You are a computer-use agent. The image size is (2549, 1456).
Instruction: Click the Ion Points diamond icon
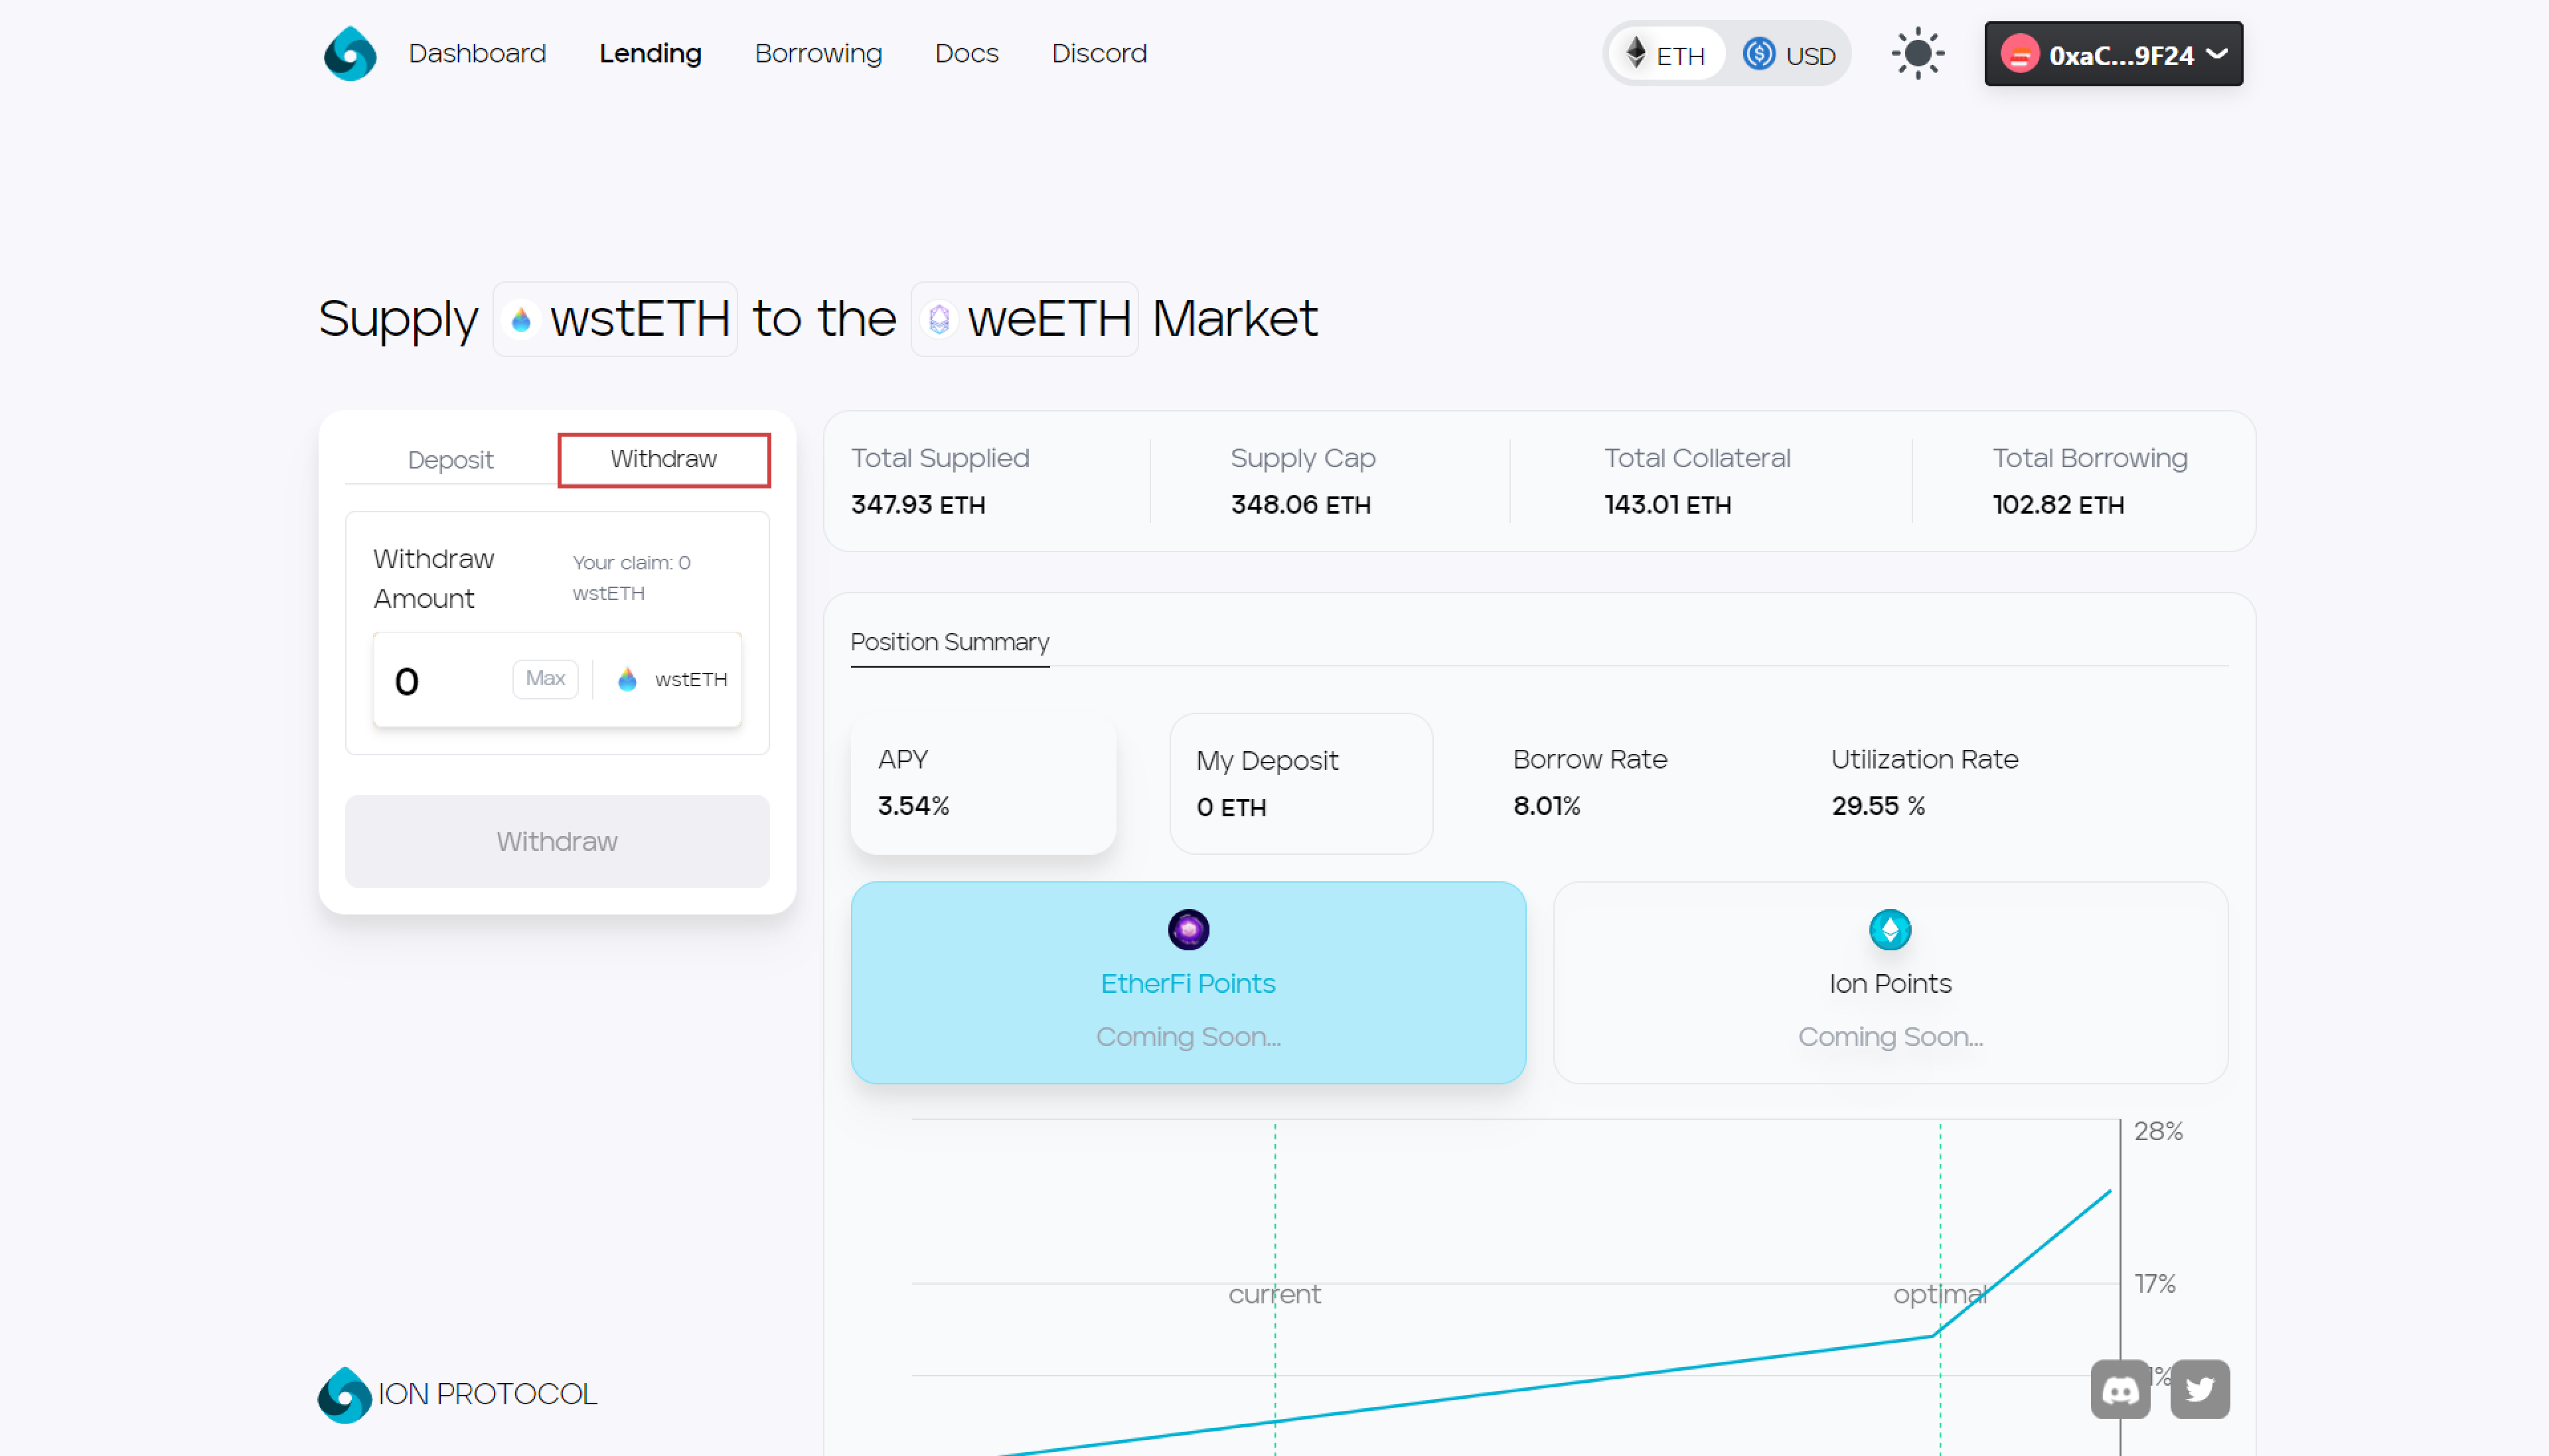click(1889, 929)
